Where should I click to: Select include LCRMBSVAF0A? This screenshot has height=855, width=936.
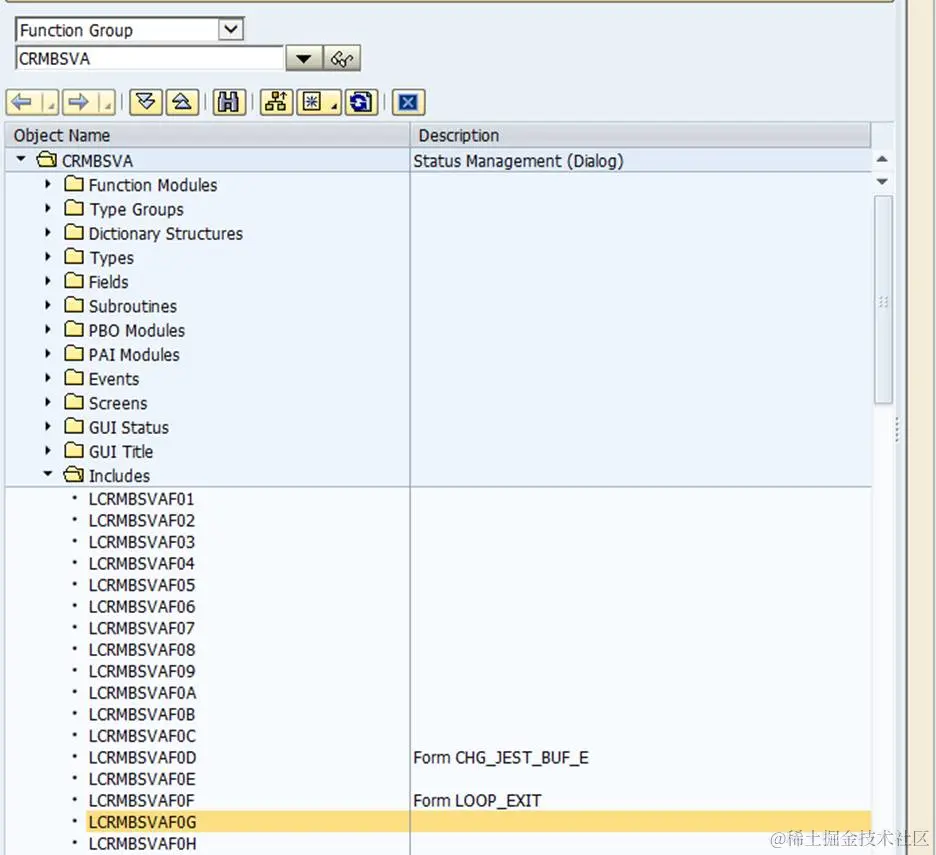tap(142, 693)
